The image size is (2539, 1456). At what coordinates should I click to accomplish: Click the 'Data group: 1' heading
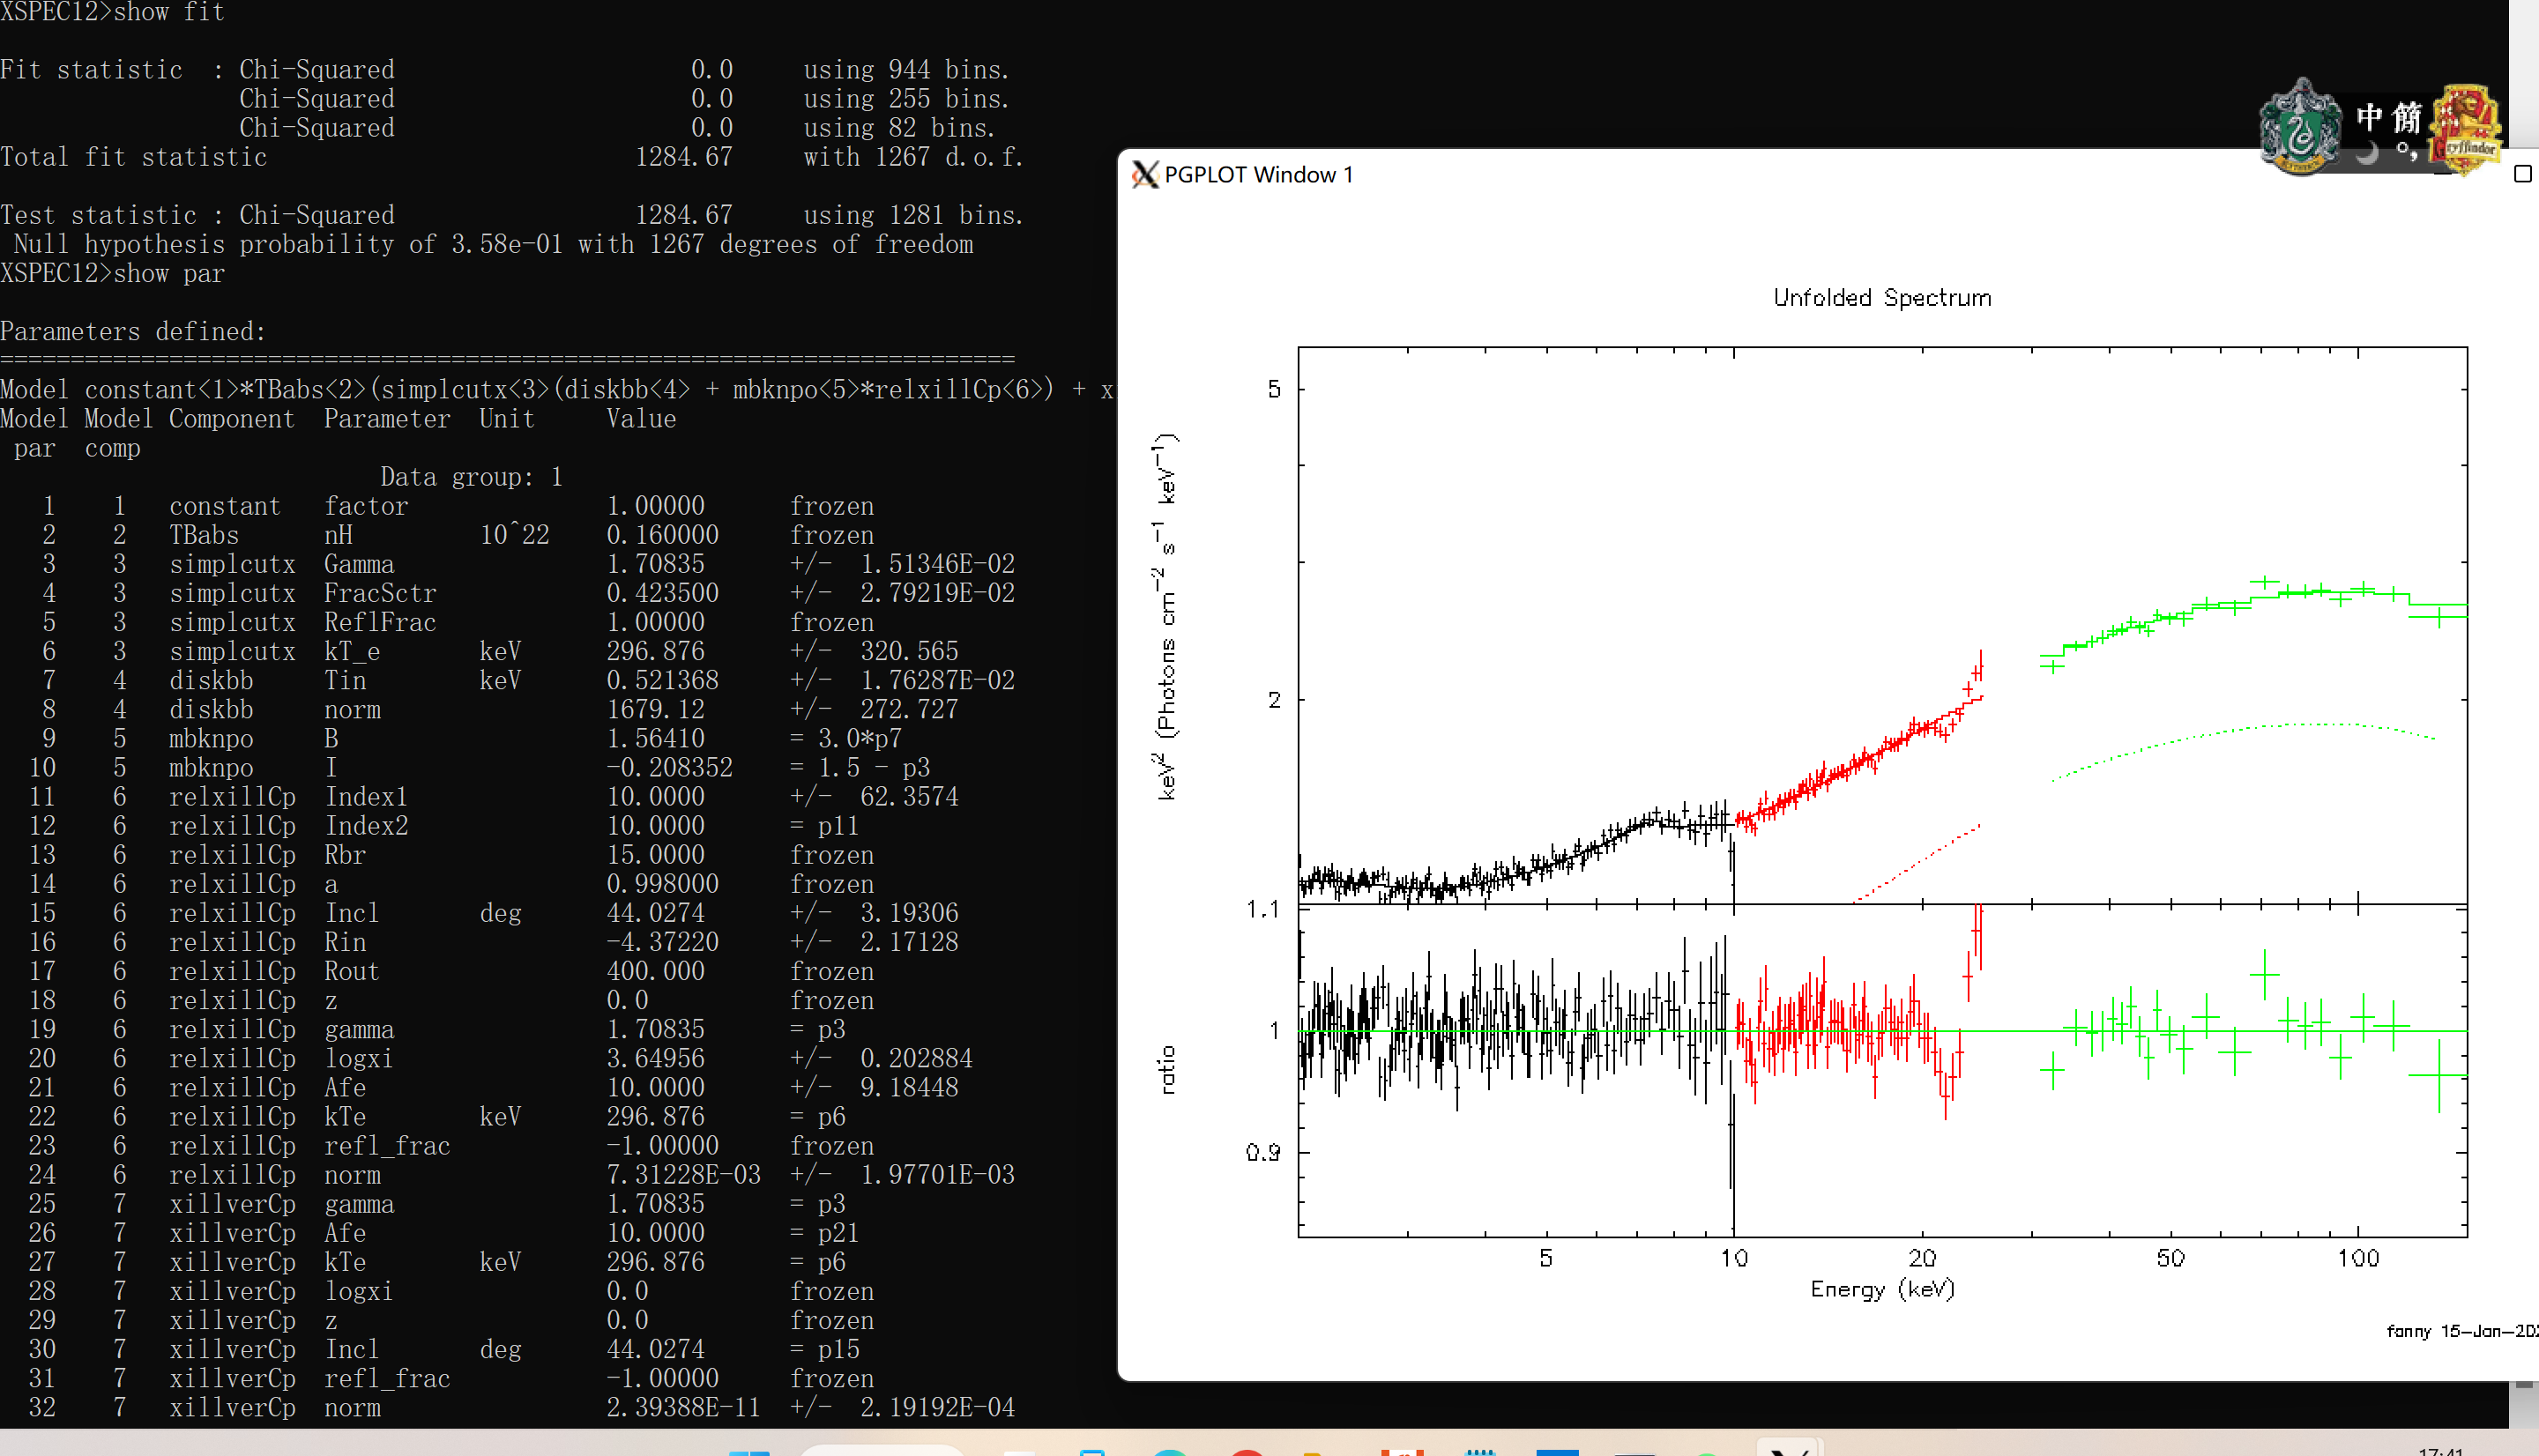(x=471, y=476)
